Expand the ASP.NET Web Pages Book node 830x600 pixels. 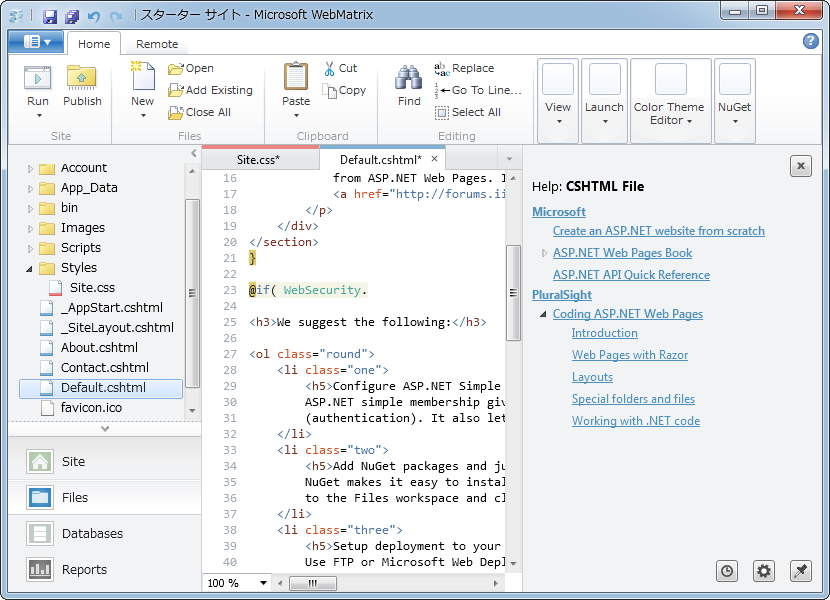pyautogui.click(x=544, y=253)
